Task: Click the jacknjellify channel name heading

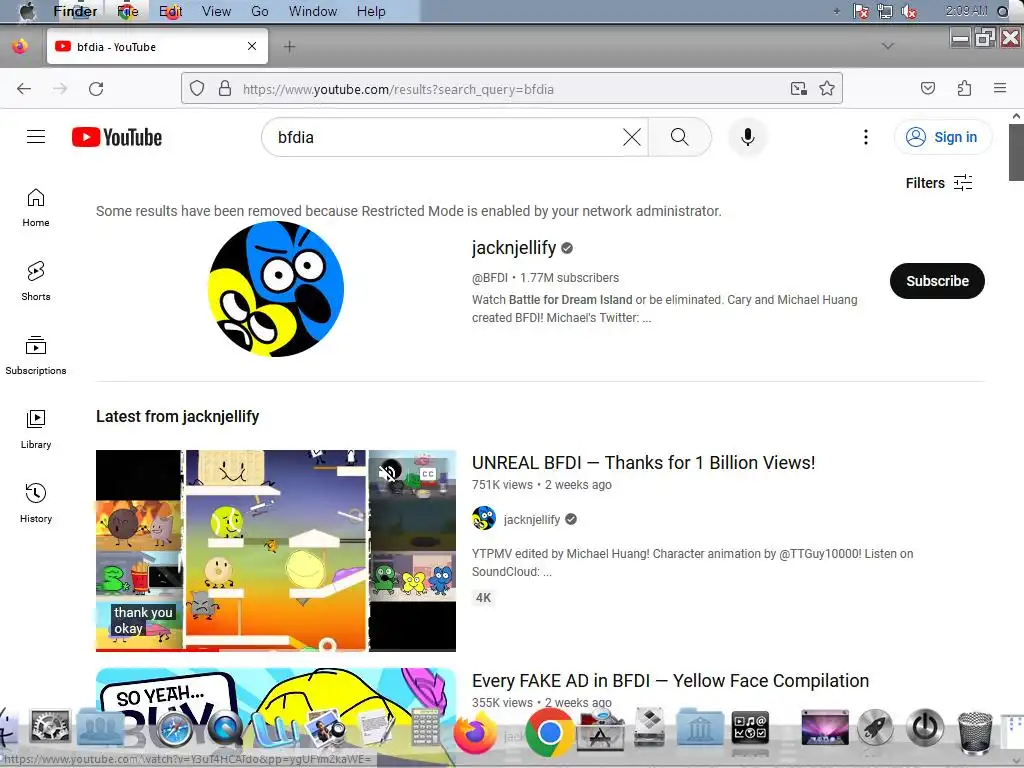Action: click(514, 248)
